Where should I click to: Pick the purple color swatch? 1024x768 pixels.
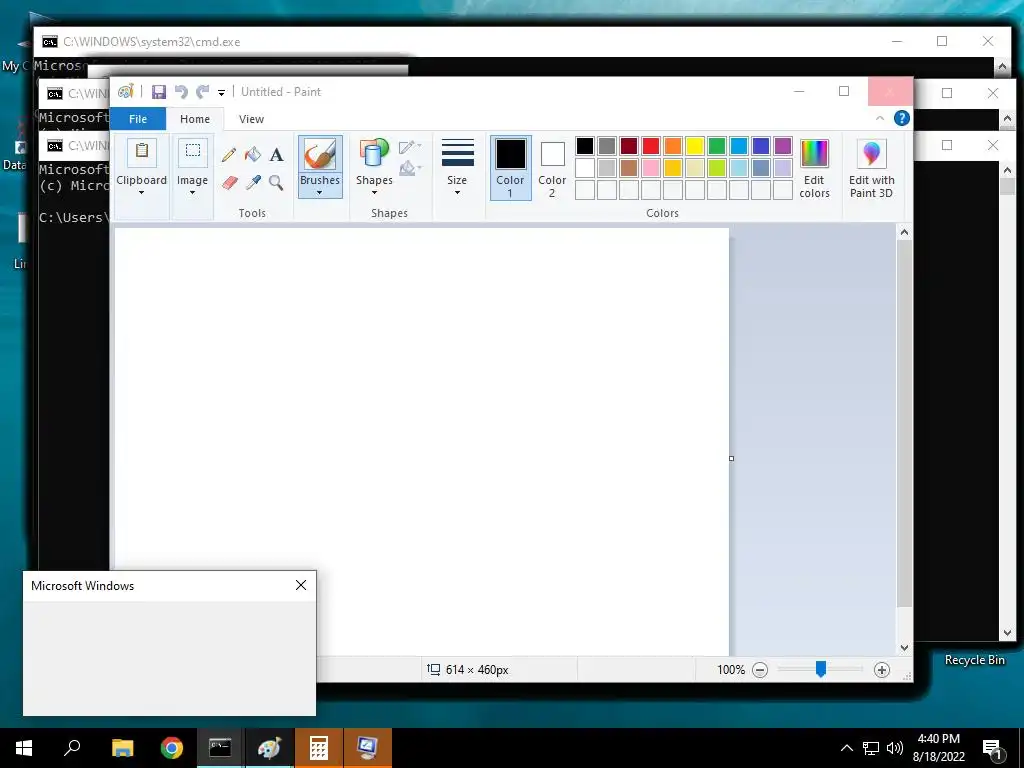(782, 146)
